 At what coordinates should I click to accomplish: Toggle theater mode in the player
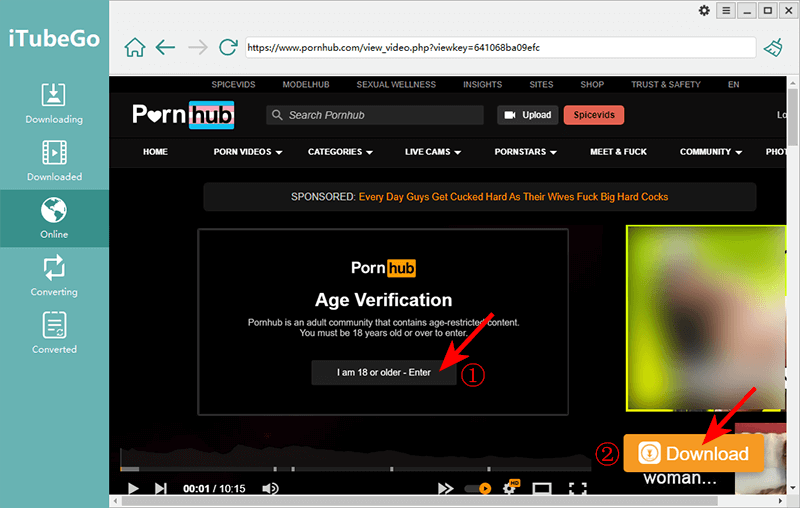[x=542, y=489]
